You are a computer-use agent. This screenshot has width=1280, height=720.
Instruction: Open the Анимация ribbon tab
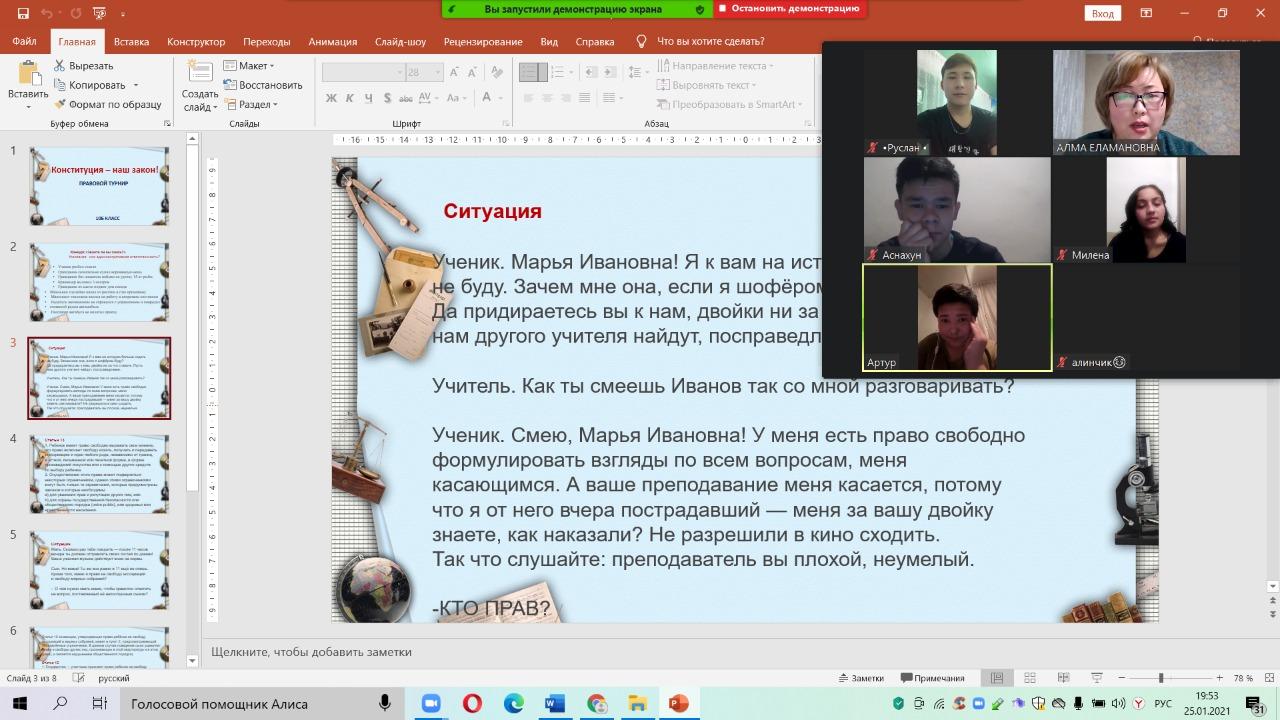click(332, 42)
